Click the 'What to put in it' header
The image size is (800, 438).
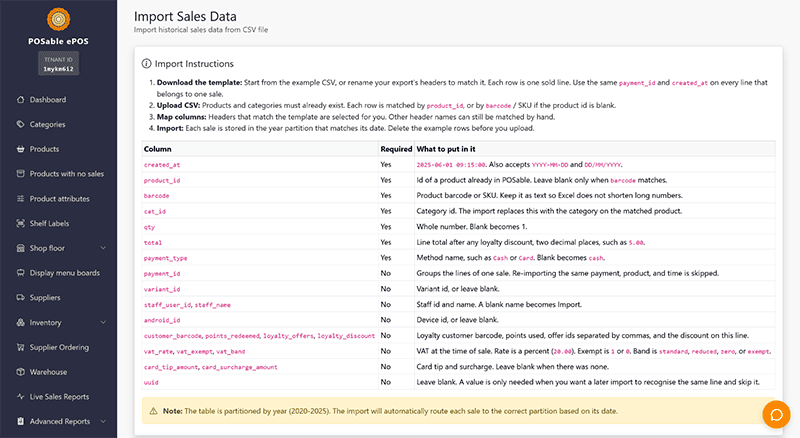pyautogui.click(x=445, y=149)
